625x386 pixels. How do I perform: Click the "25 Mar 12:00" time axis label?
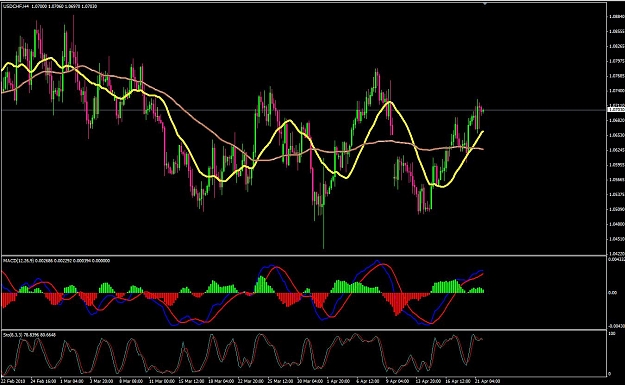tap(281, 381)
